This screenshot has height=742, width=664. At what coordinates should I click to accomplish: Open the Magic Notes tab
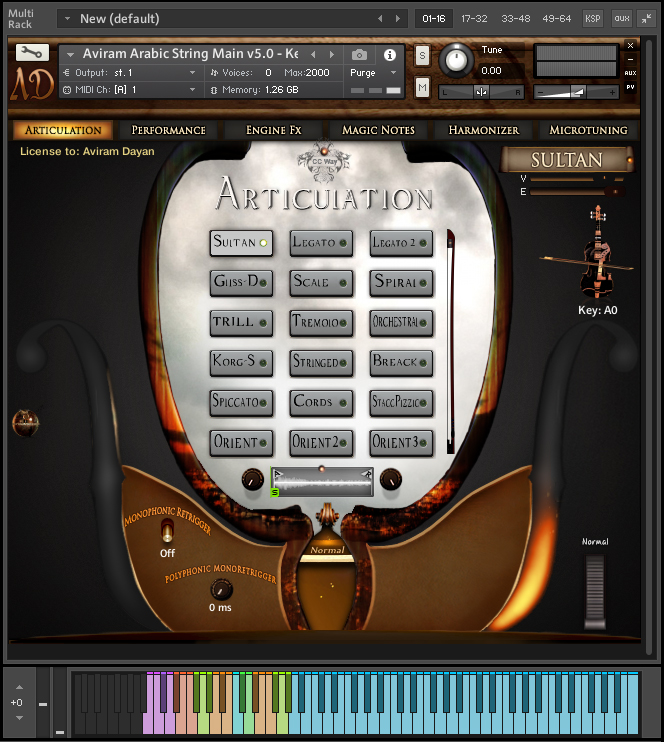378,130
